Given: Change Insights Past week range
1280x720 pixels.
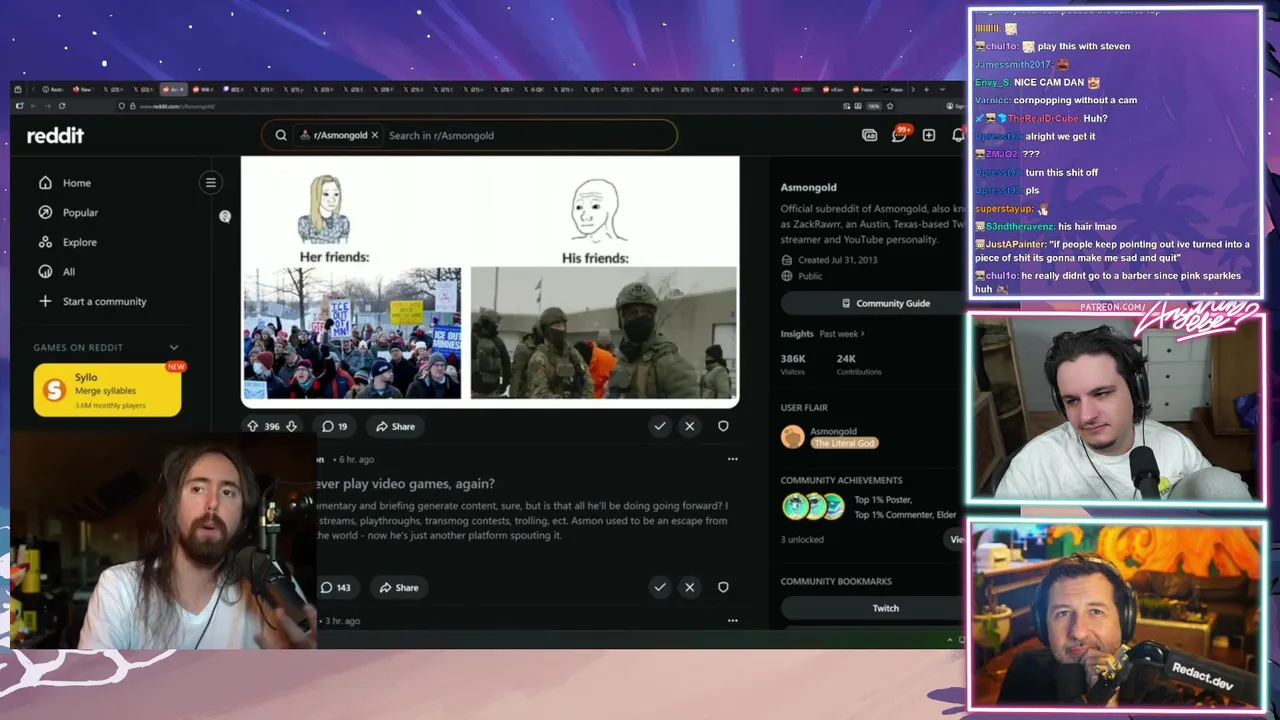Looking at the screenshot, I should pyautogui.click(x=842, y=333).
